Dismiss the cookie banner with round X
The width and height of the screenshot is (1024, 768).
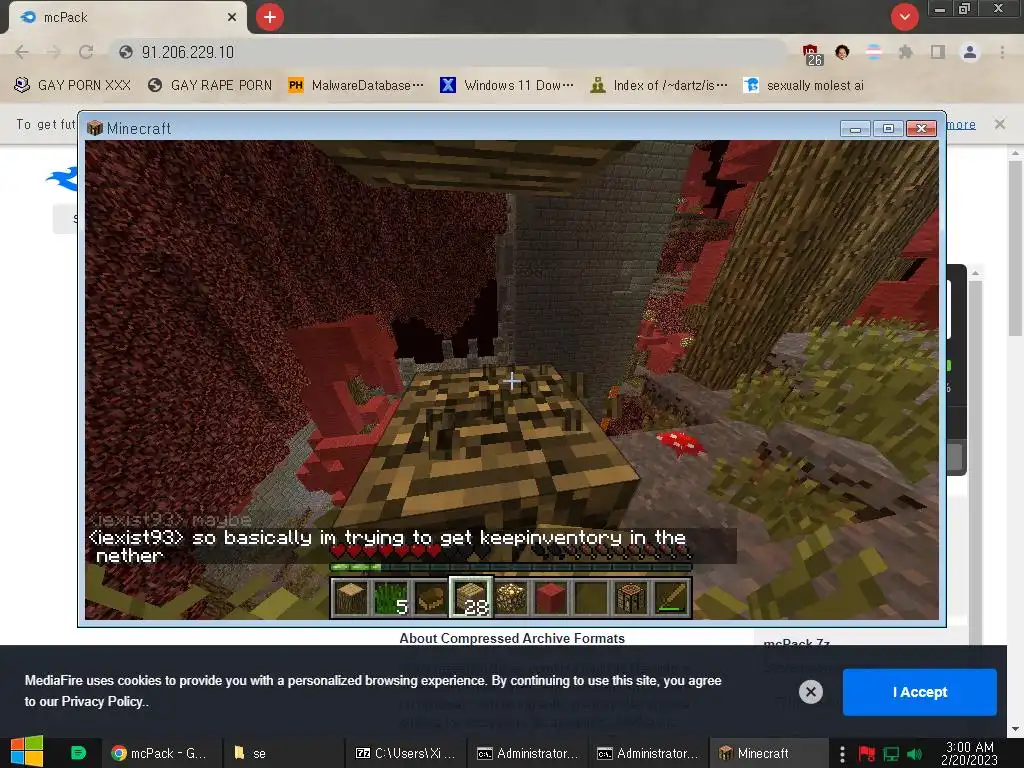810,692
